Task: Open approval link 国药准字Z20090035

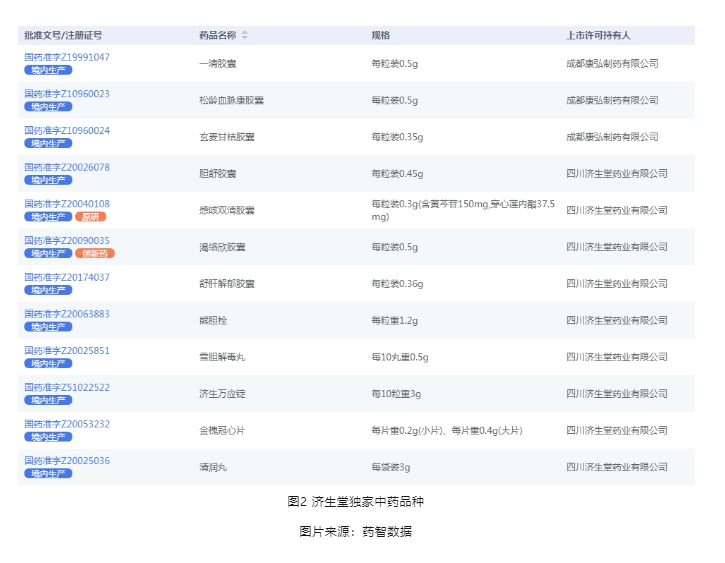Action: point(67,241)
